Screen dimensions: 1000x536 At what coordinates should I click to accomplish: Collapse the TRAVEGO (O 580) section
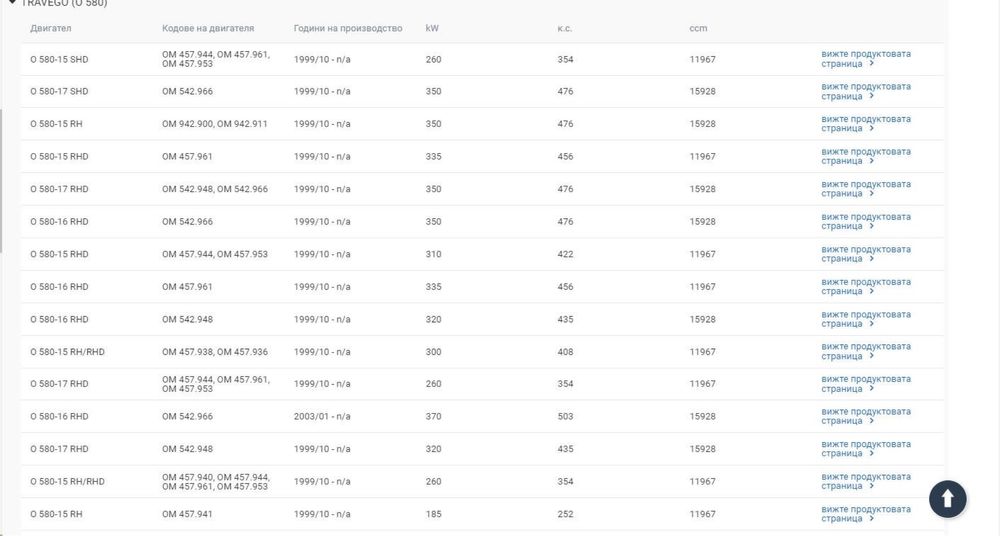tap(12, 3)
